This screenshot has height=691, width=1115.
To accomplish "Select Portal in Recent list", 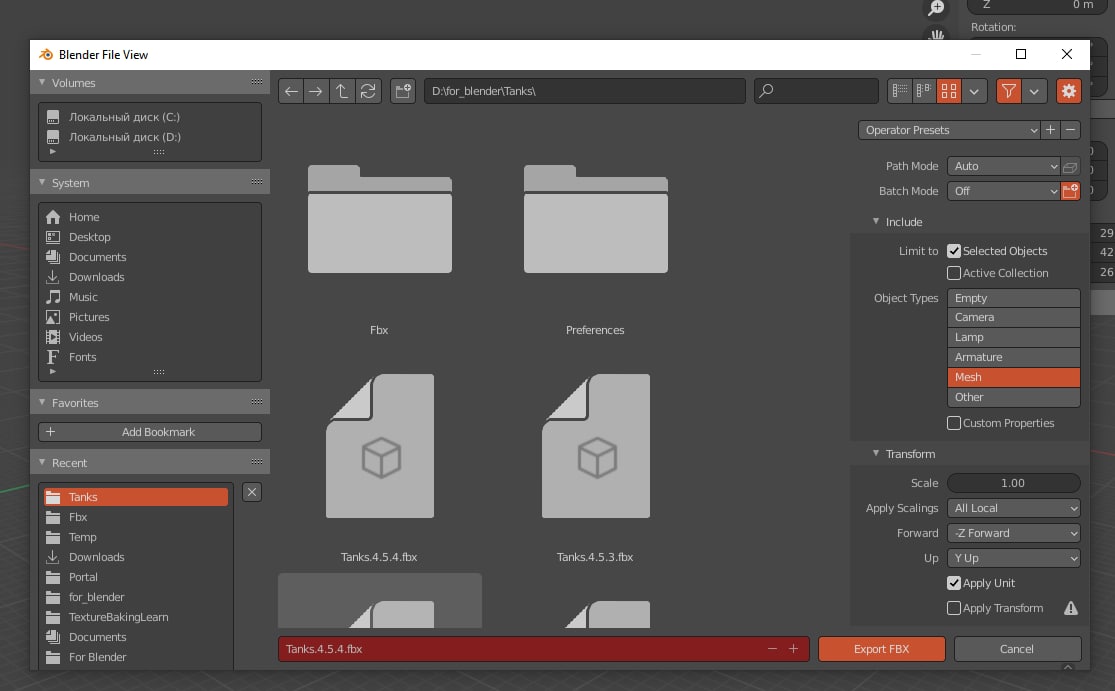I will tap(136, 577).
